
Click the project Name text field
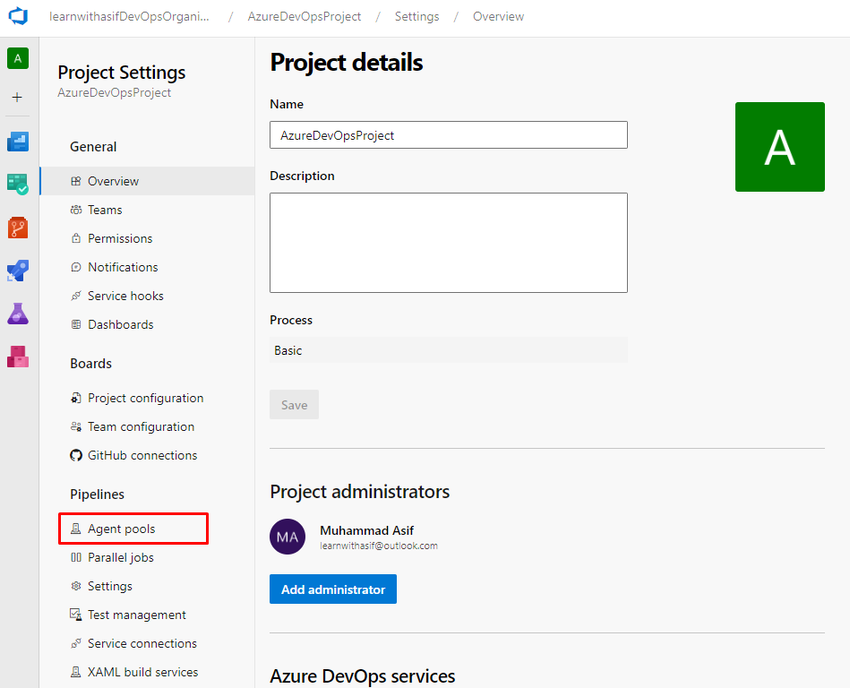pyautogui.click(x=448, y=135)
